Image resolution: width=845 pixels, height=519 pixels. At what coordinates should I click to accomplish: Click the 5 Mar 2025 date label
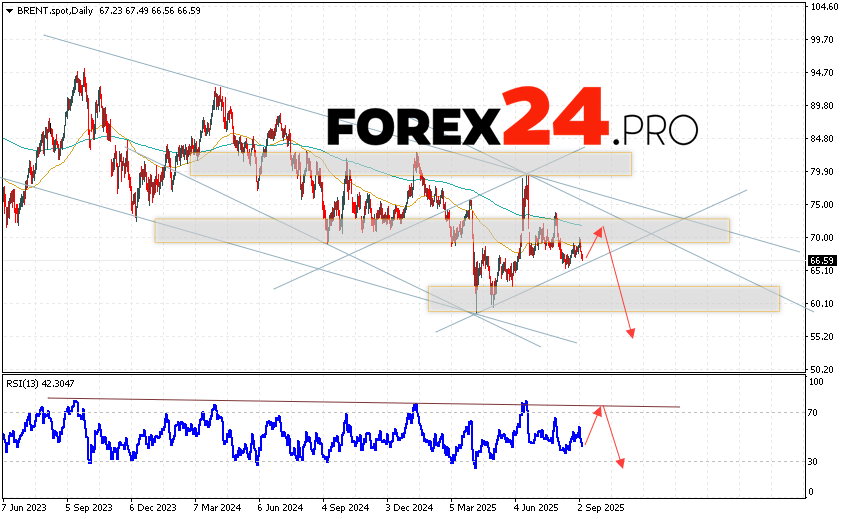[473, 506]
